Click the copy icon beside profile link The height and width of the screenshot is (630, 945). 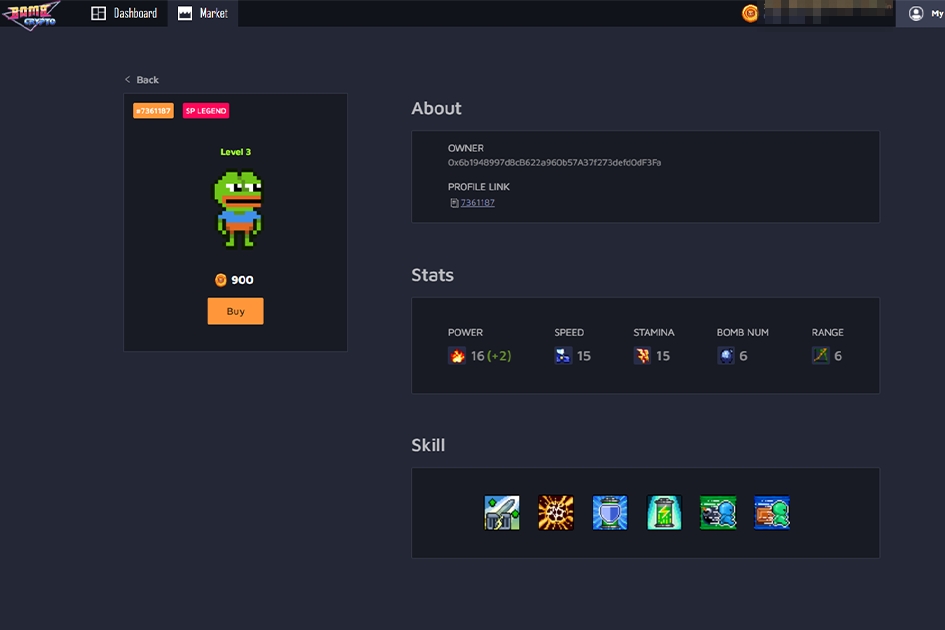coord(454,203)
